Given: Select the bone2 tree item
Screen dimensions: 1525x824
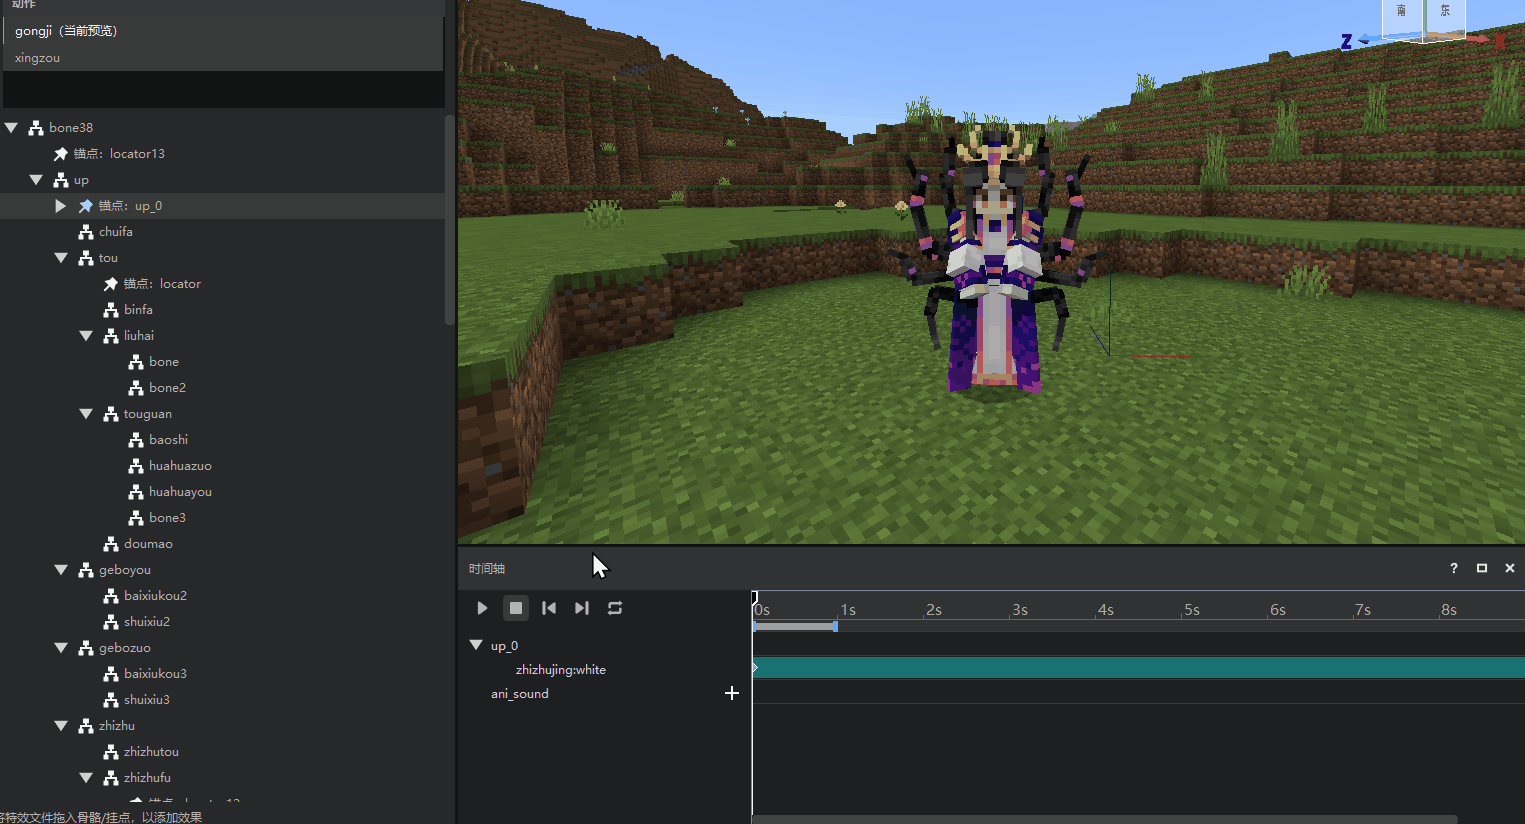Looking at the screenshot, I should 167,388.
